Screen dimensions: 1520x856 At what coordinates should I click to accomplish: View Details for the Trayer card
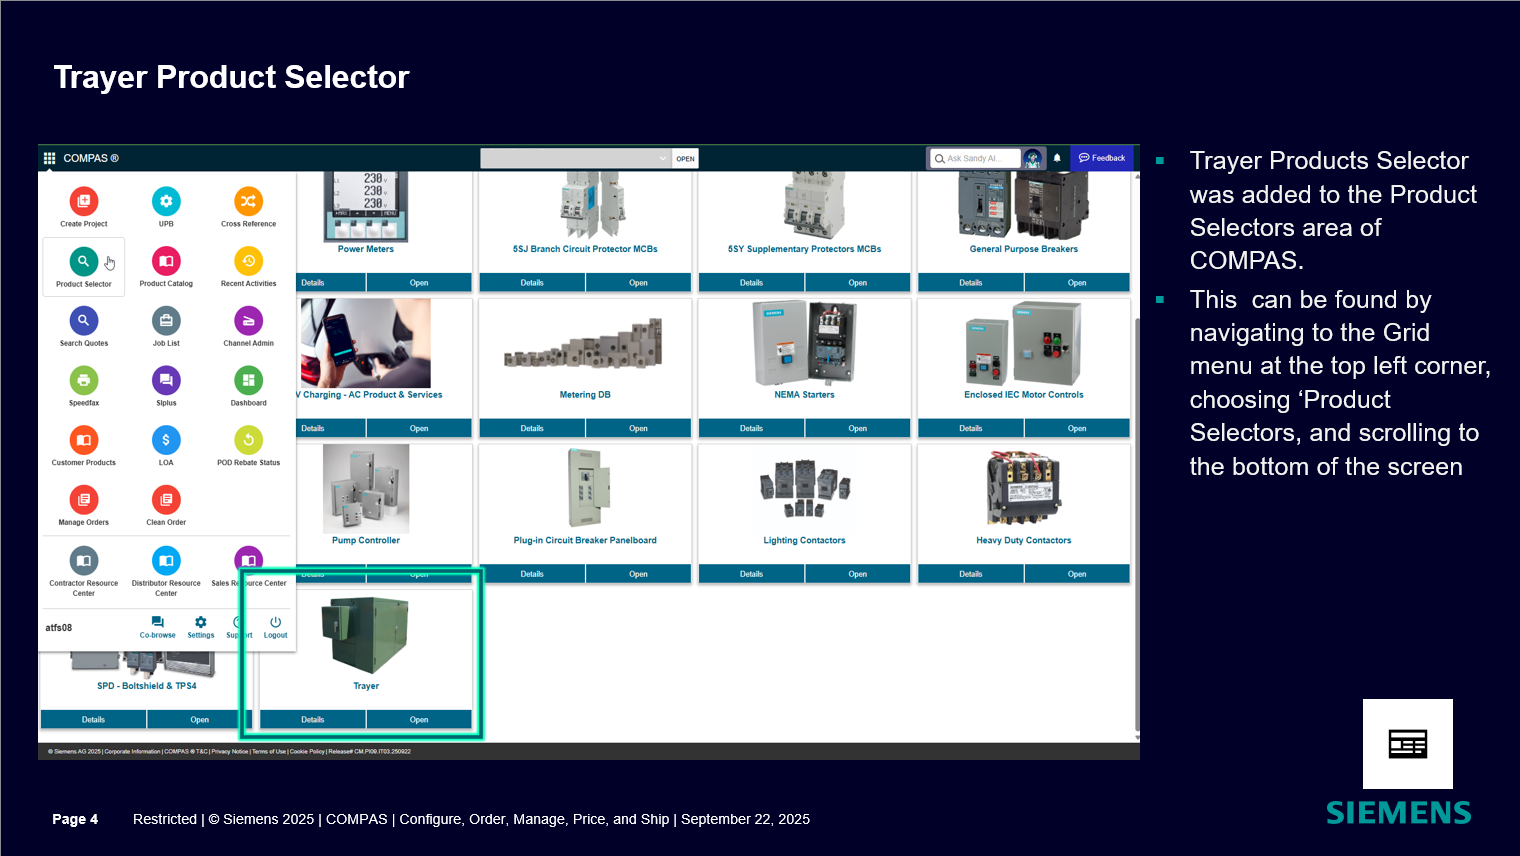pos(313,720)
